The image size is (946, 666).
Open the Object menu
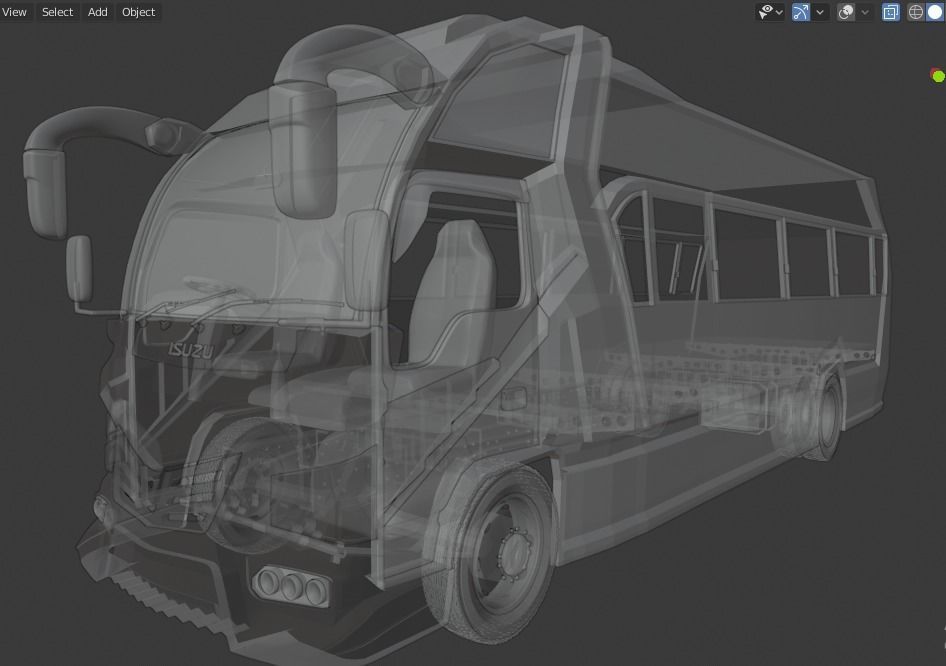coord(138,11)
